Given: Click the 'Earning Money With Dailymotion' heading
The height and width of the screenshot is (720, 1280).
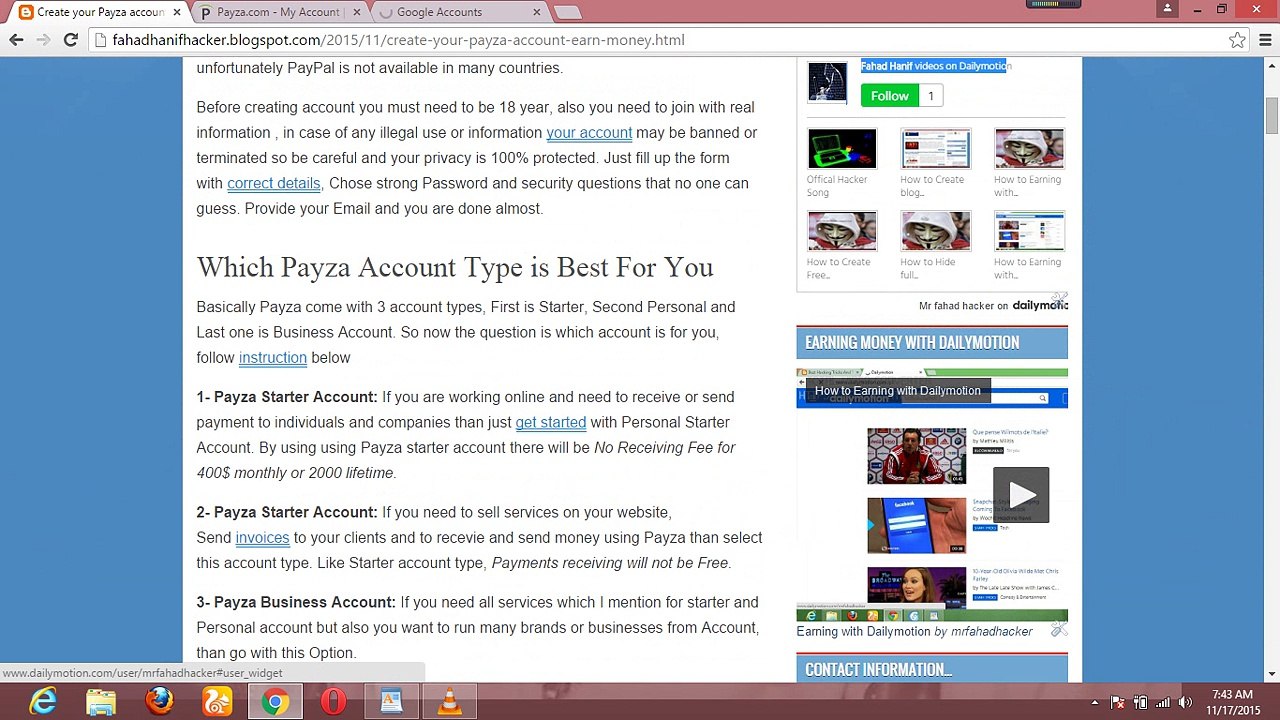Looking at the screenshot, I should coord(912,342).
